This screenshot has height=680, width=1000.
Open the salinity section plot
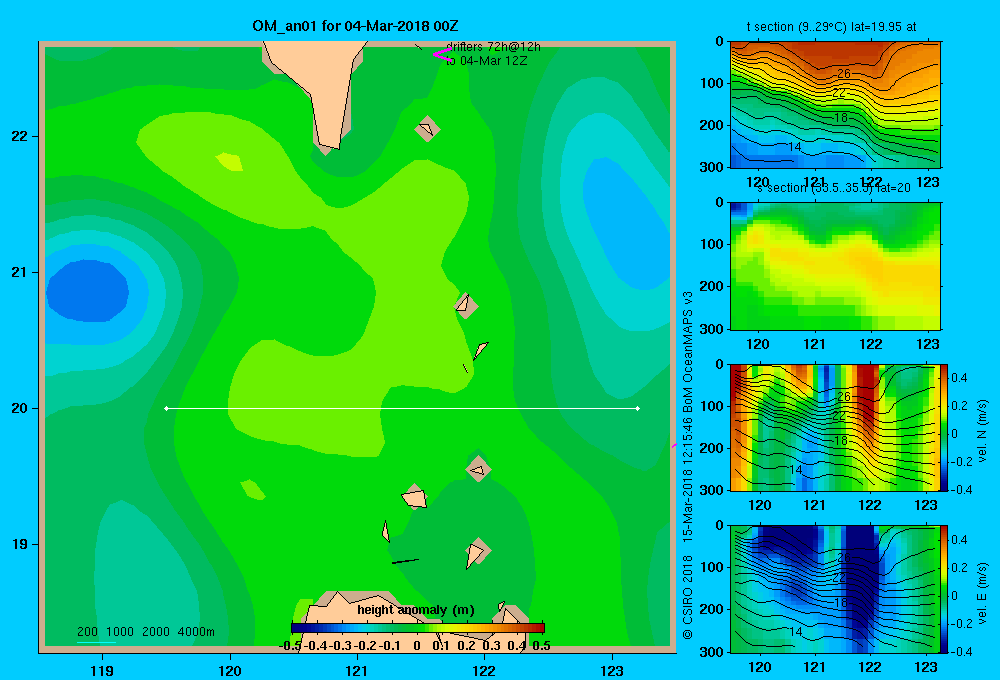[835, 266]
